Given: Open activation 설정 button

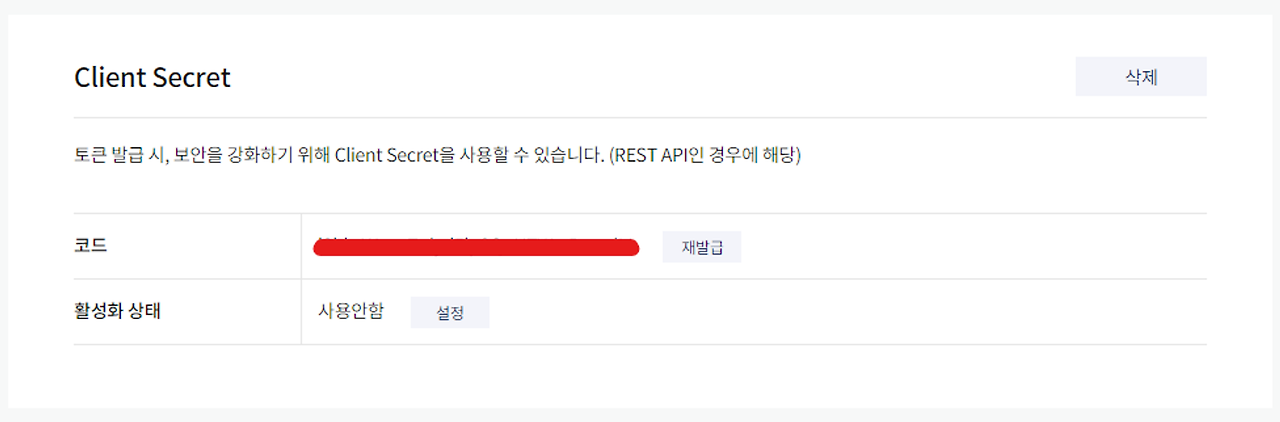Looking at the screenshot, I should coord(450,313).
